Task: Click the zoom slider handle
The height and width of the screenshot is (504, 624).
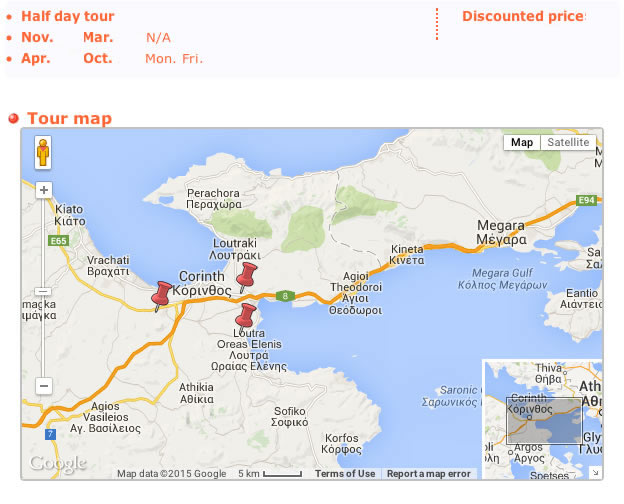Action: tap(43, 291)
